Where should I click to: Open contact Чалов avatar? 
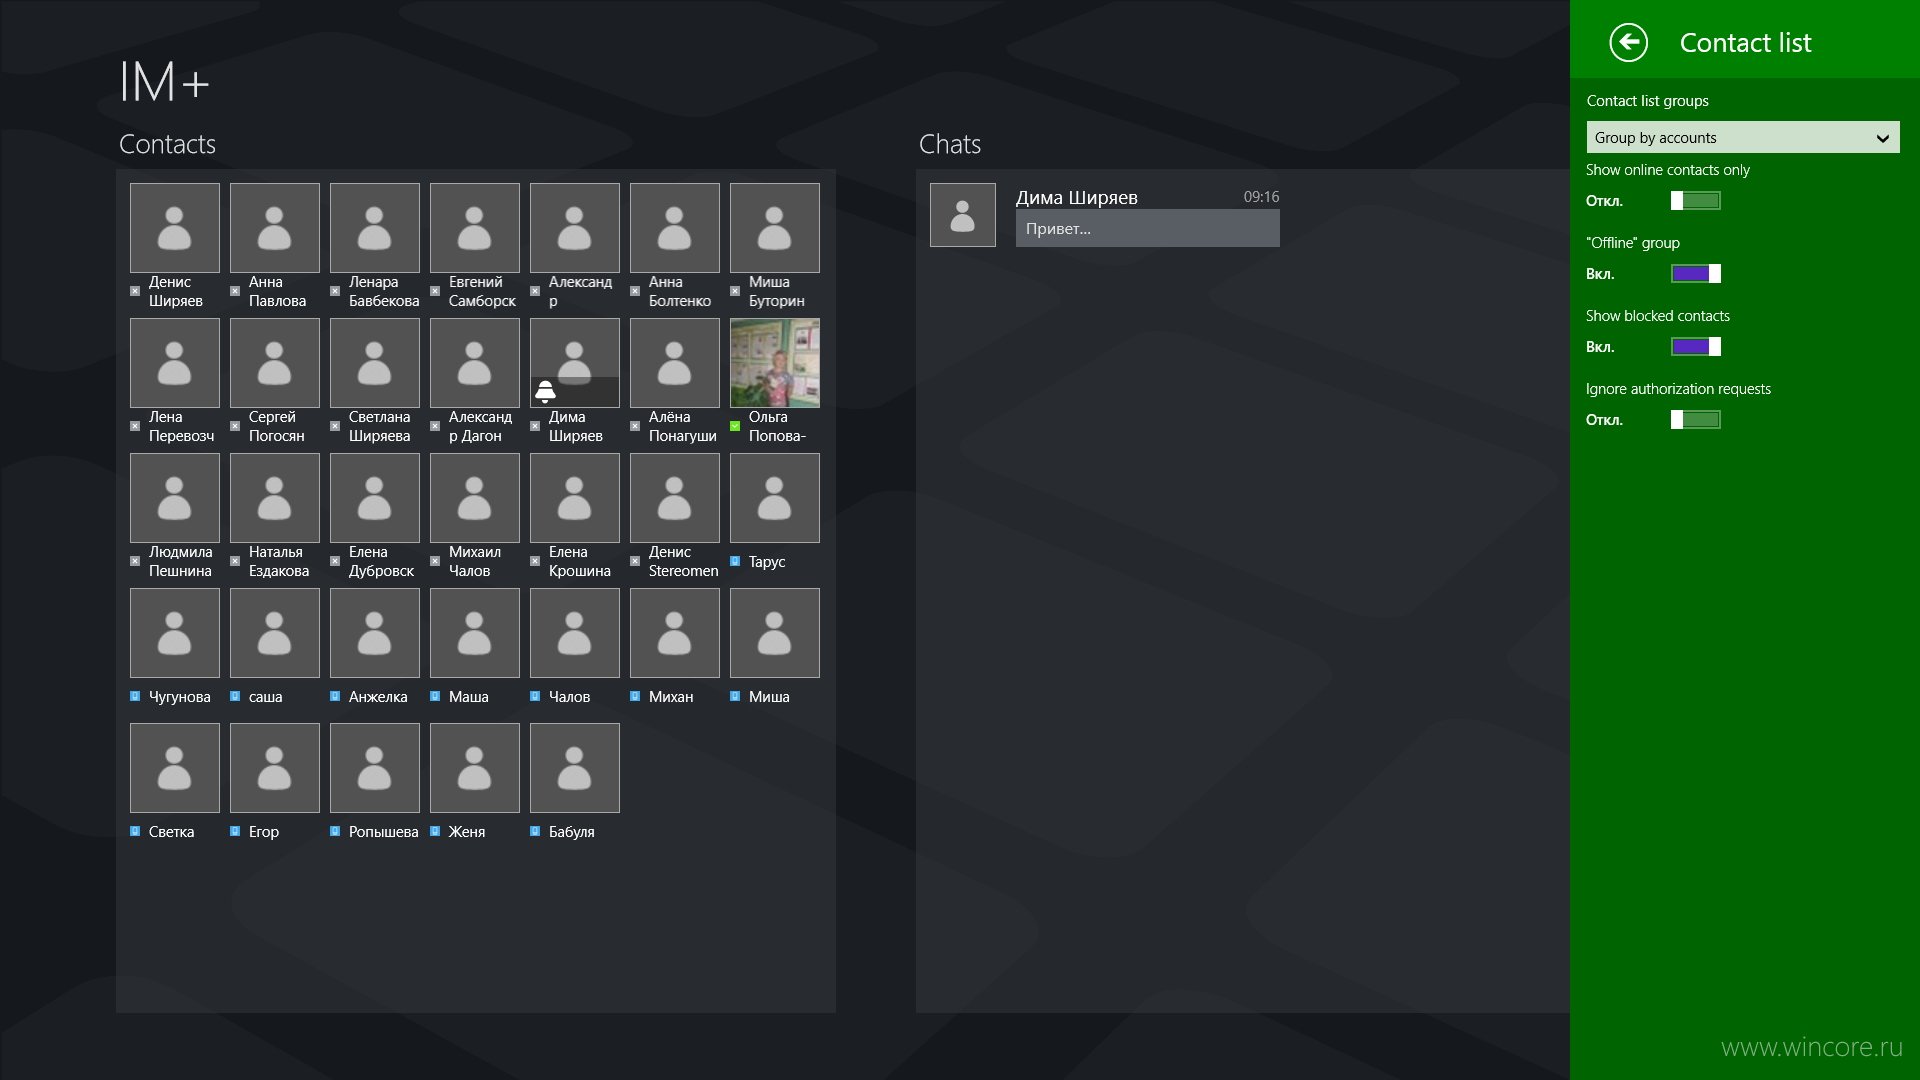(x=575, y=633)
